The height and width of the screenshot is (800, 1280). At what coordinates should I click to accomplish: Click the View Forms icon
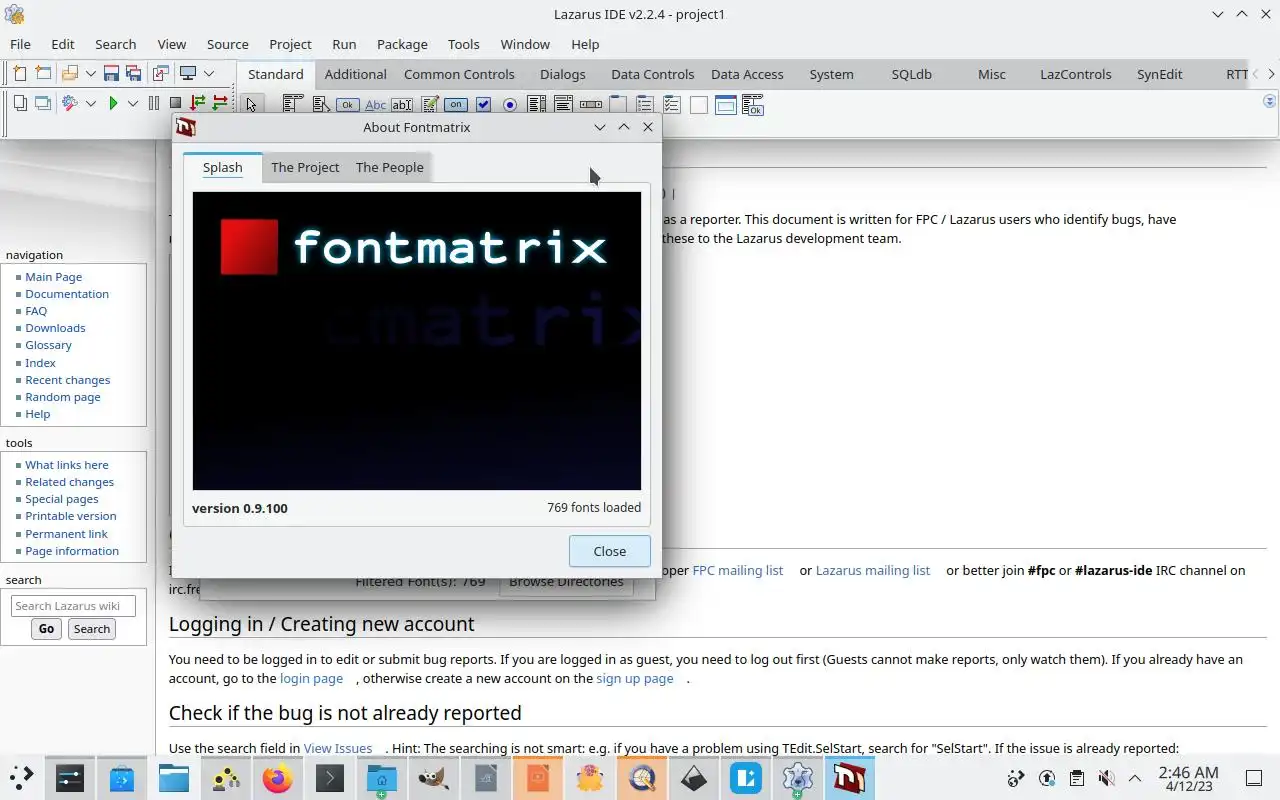pyautogui.click(x=43, y=103)
